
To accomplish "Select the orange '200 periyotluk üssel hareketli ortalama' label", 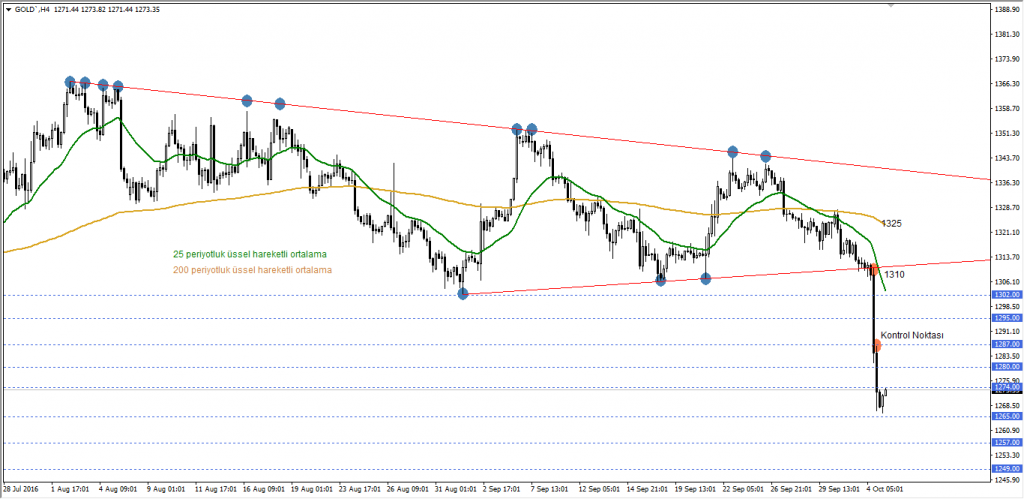I will click(252, 269).
